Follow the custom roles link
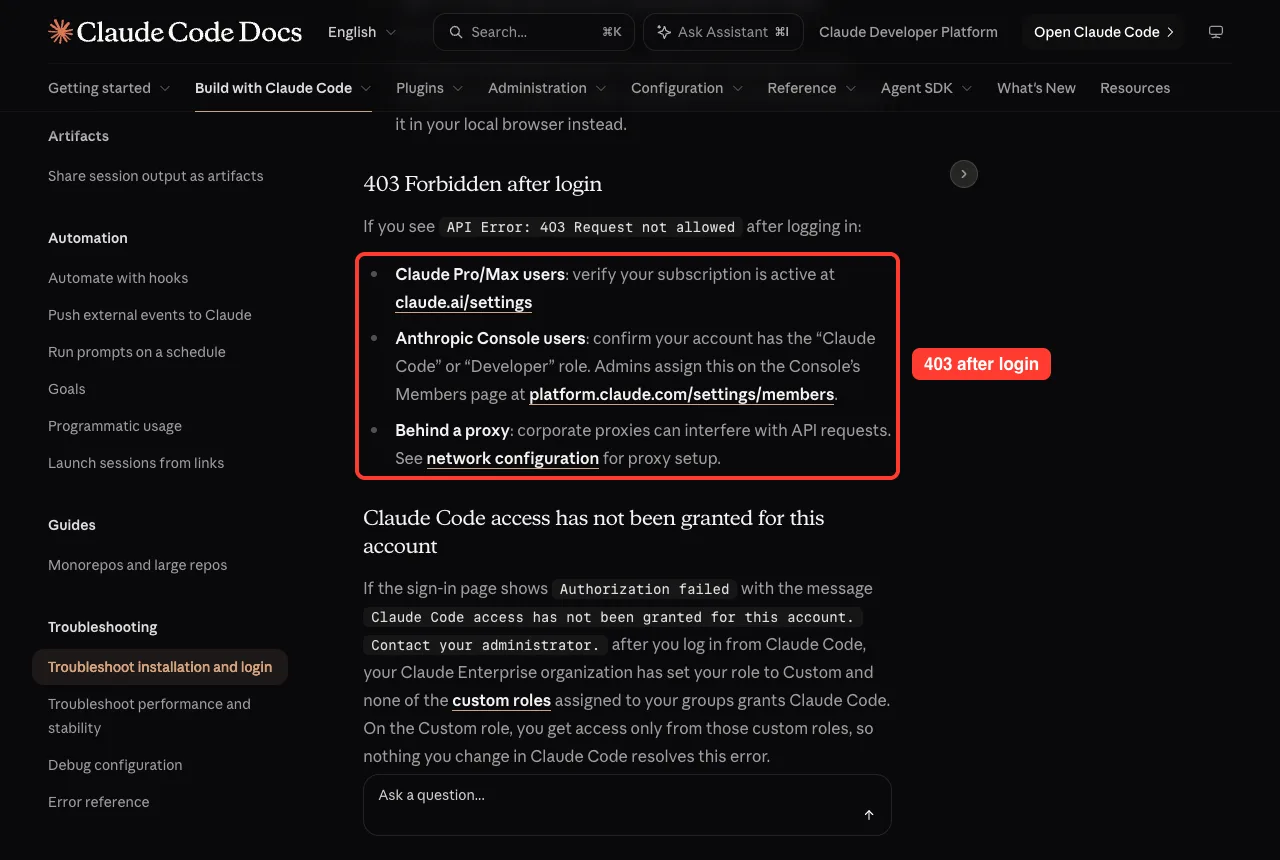1280x860 pixels. [x=502, y=700]
